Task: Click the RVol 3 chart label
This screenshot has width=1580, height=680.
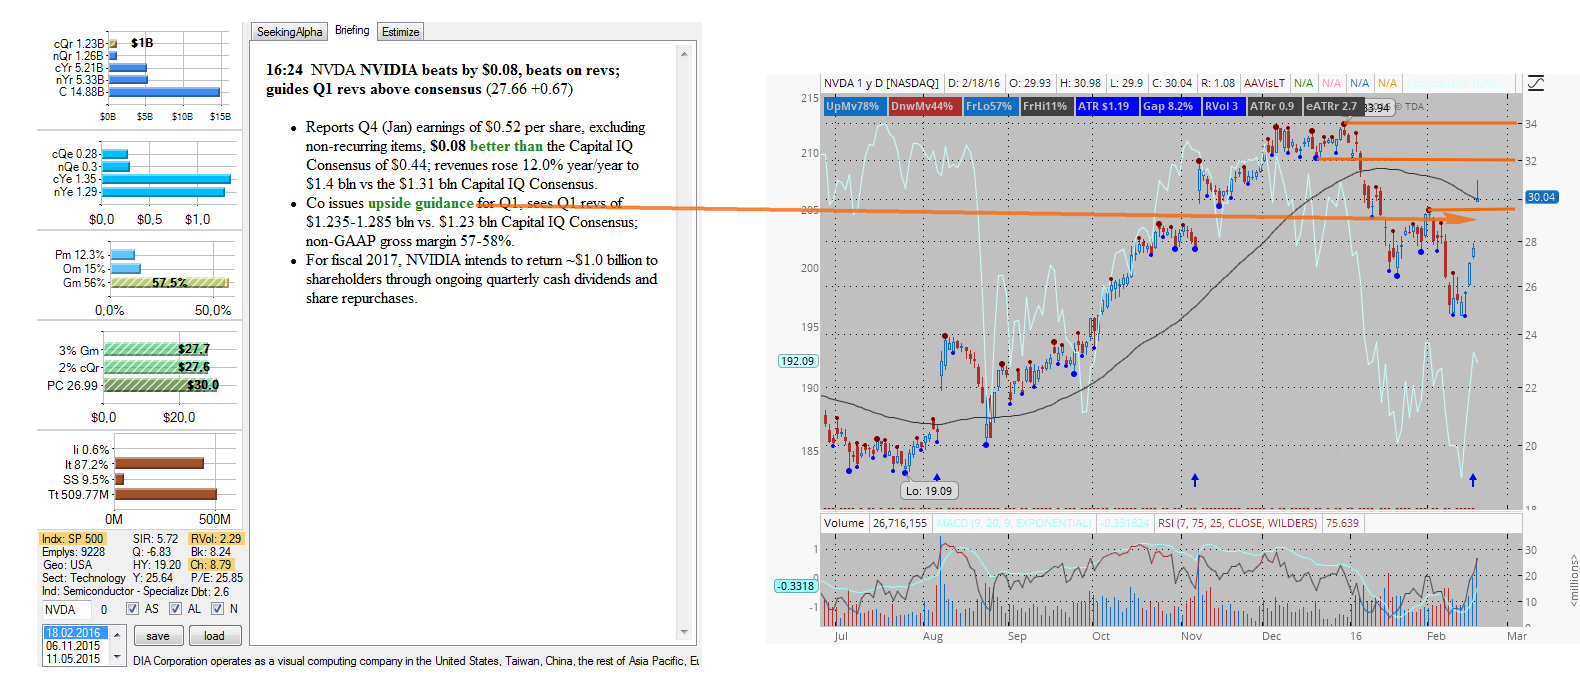Action: [x=1222, y=106]
